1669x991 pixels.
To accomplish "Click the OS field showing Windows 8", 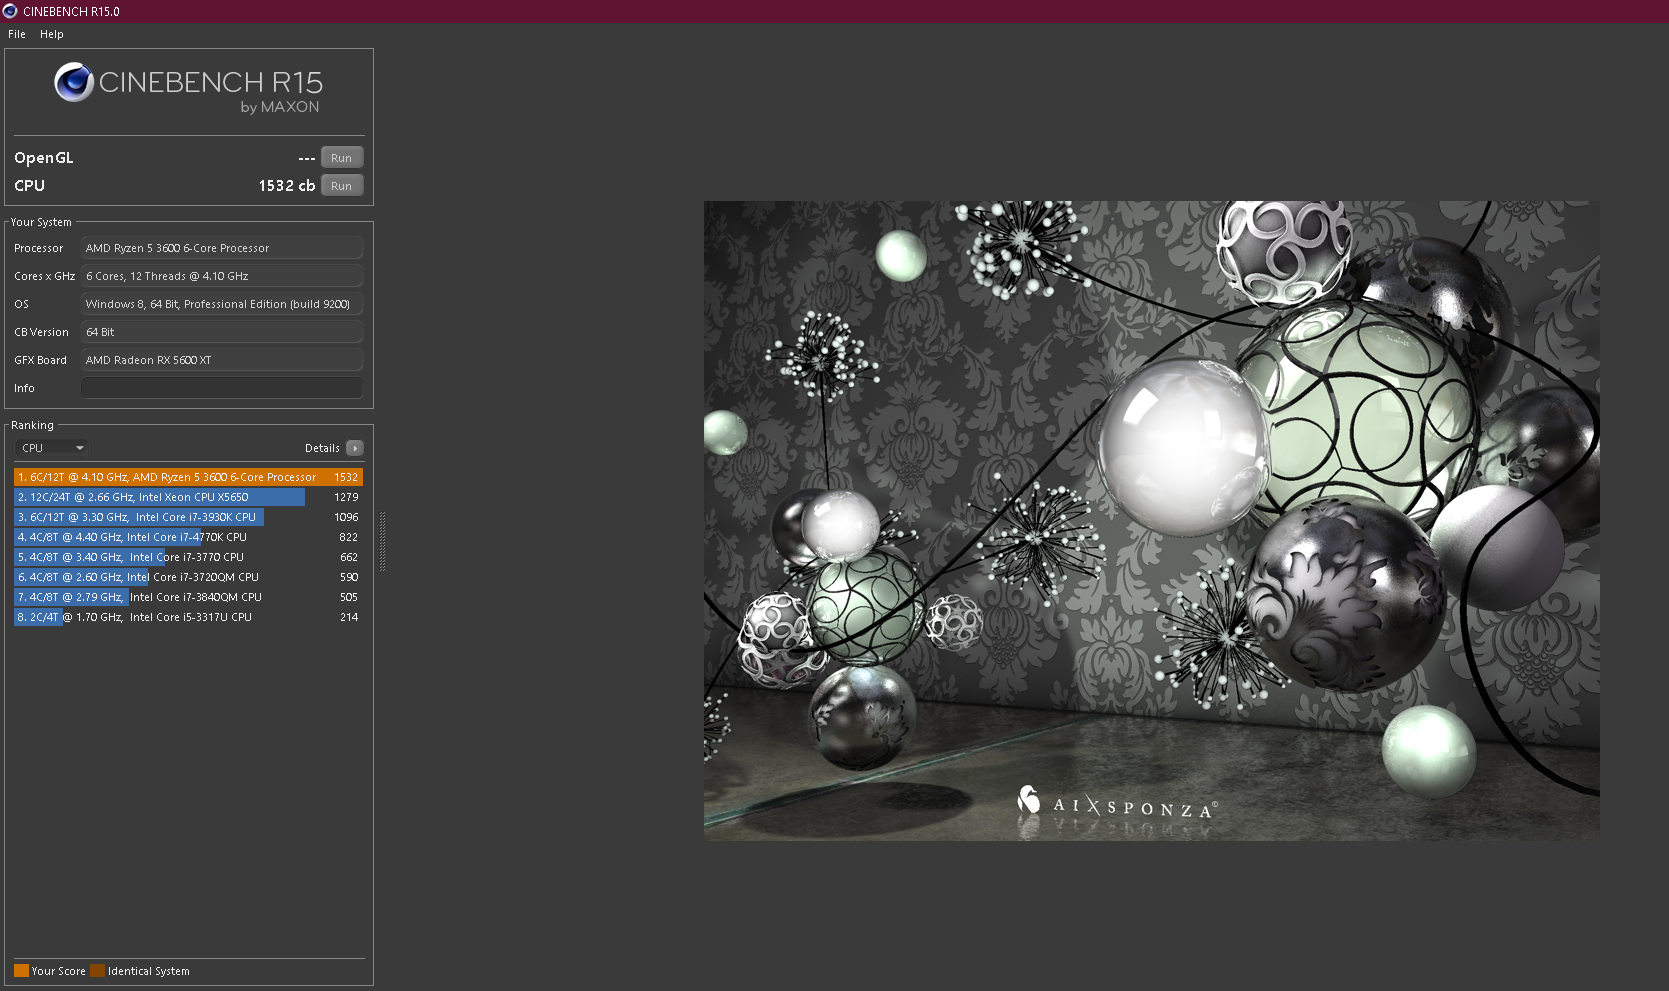I will tap(222, 304).
